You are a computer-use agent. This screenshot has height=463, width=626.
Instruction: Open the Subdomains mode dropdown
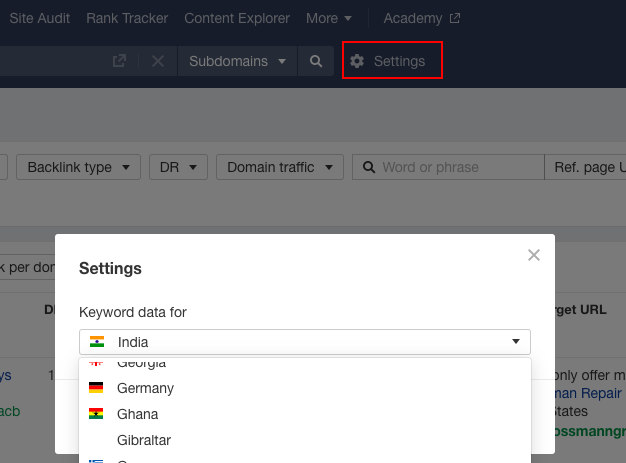[x=238, y=61]
